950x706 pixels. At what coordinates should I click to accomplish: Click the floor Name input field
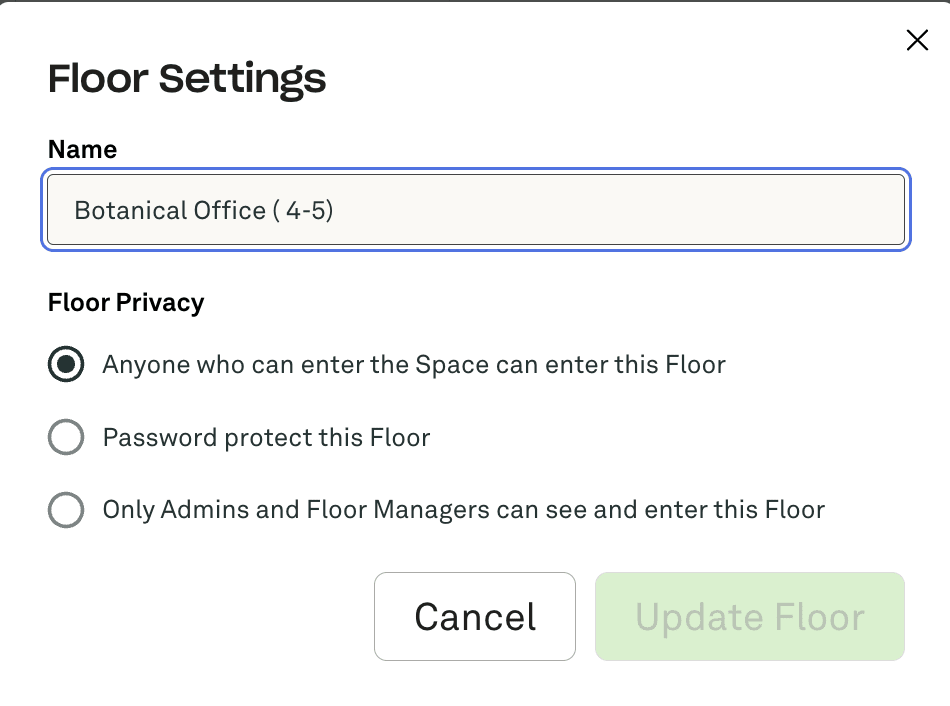point(476,210)
